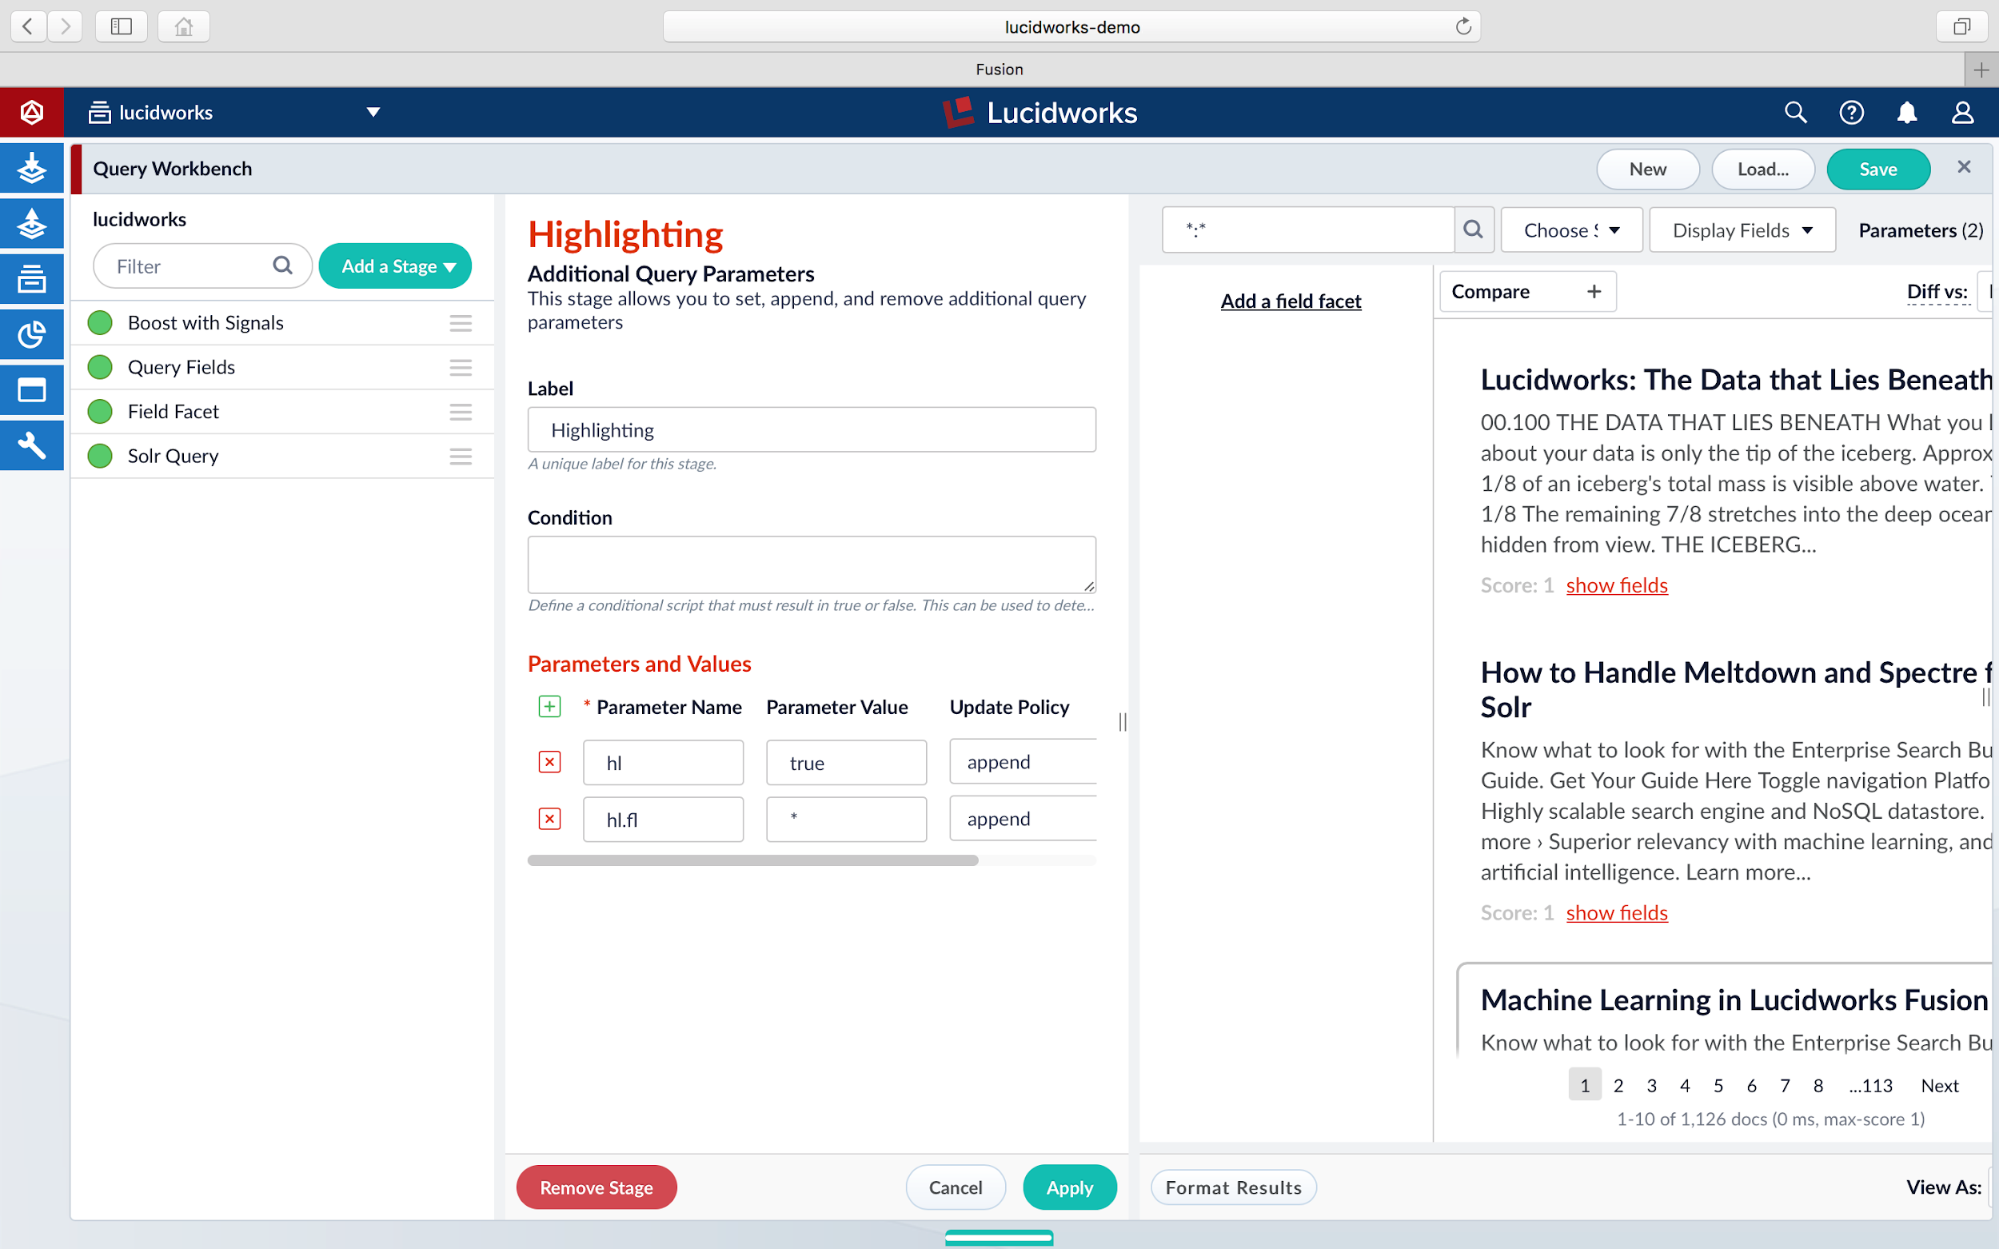Open the Collections sidebar icon
Image resolution: width=1999 pixels, height=1249 pixels.
click(31, 279)
